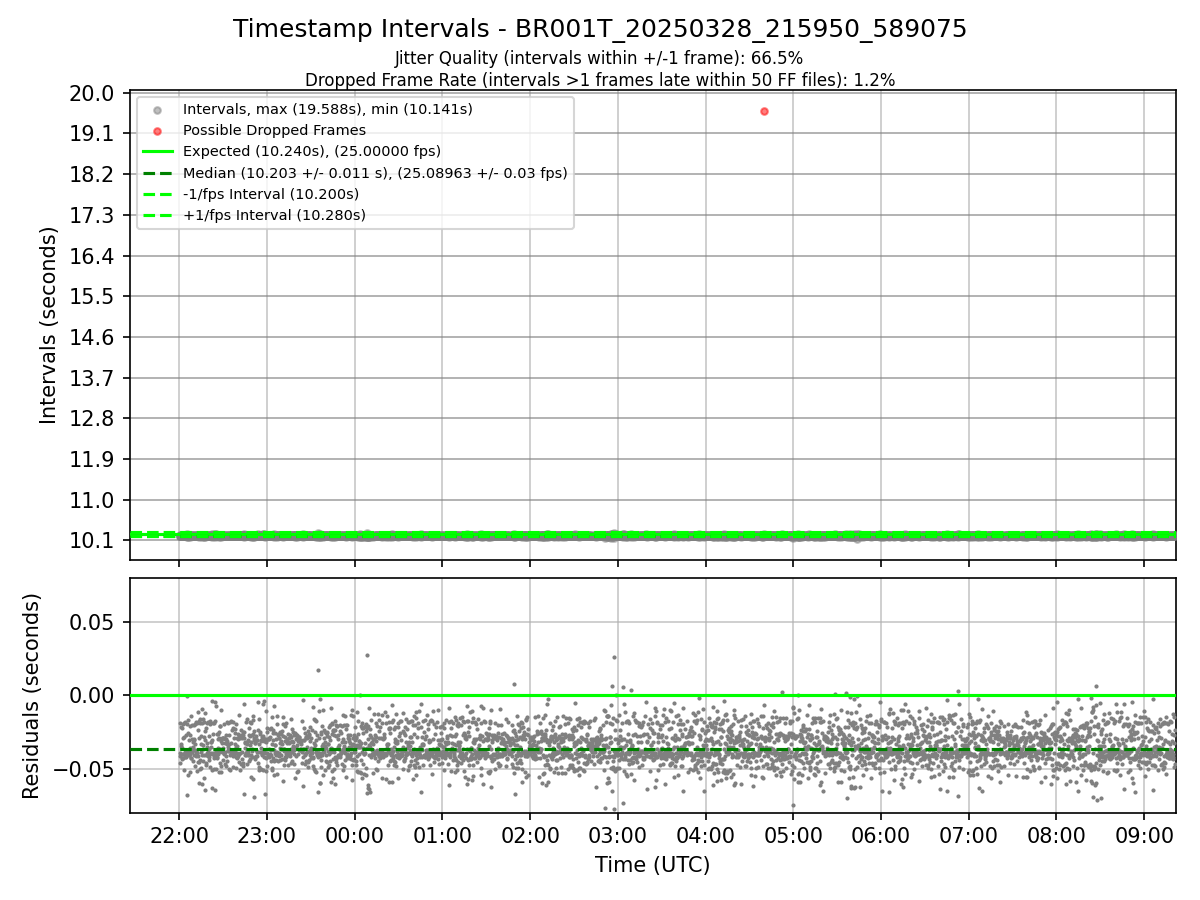Screen dimensions: 1200x900
Task: Click the 02:00 time tick label
Action: pos(530,833)
